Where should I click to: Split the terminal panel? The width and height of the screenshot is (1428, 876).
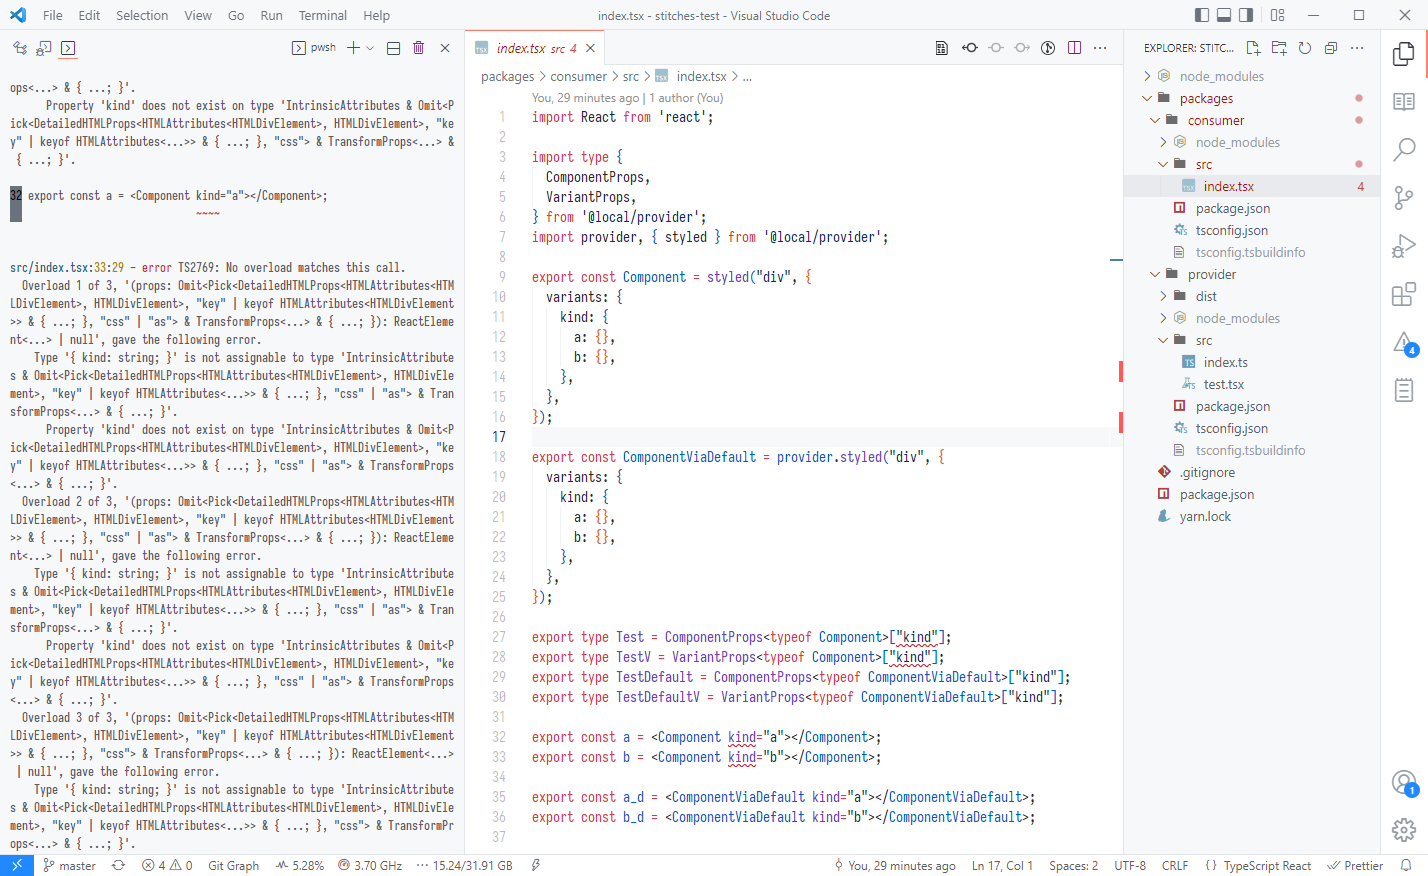(393, 48)
